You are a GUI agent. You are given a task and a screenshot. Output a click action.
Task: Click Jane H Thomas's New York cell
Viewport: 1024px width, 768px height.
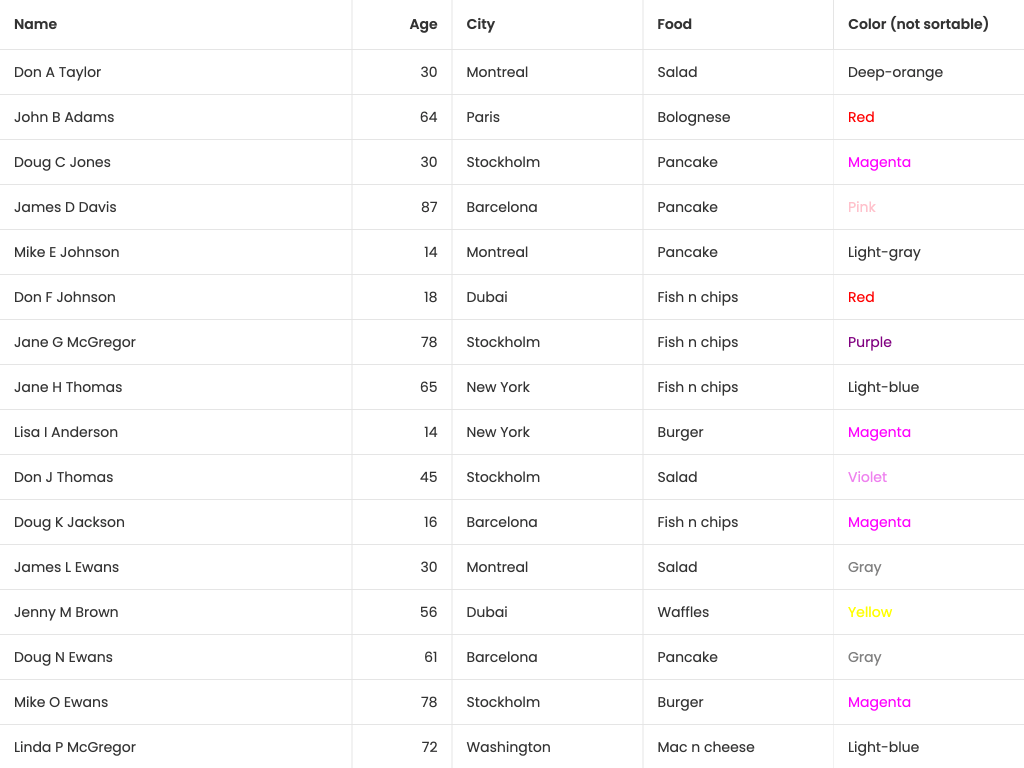click(498, 387)
